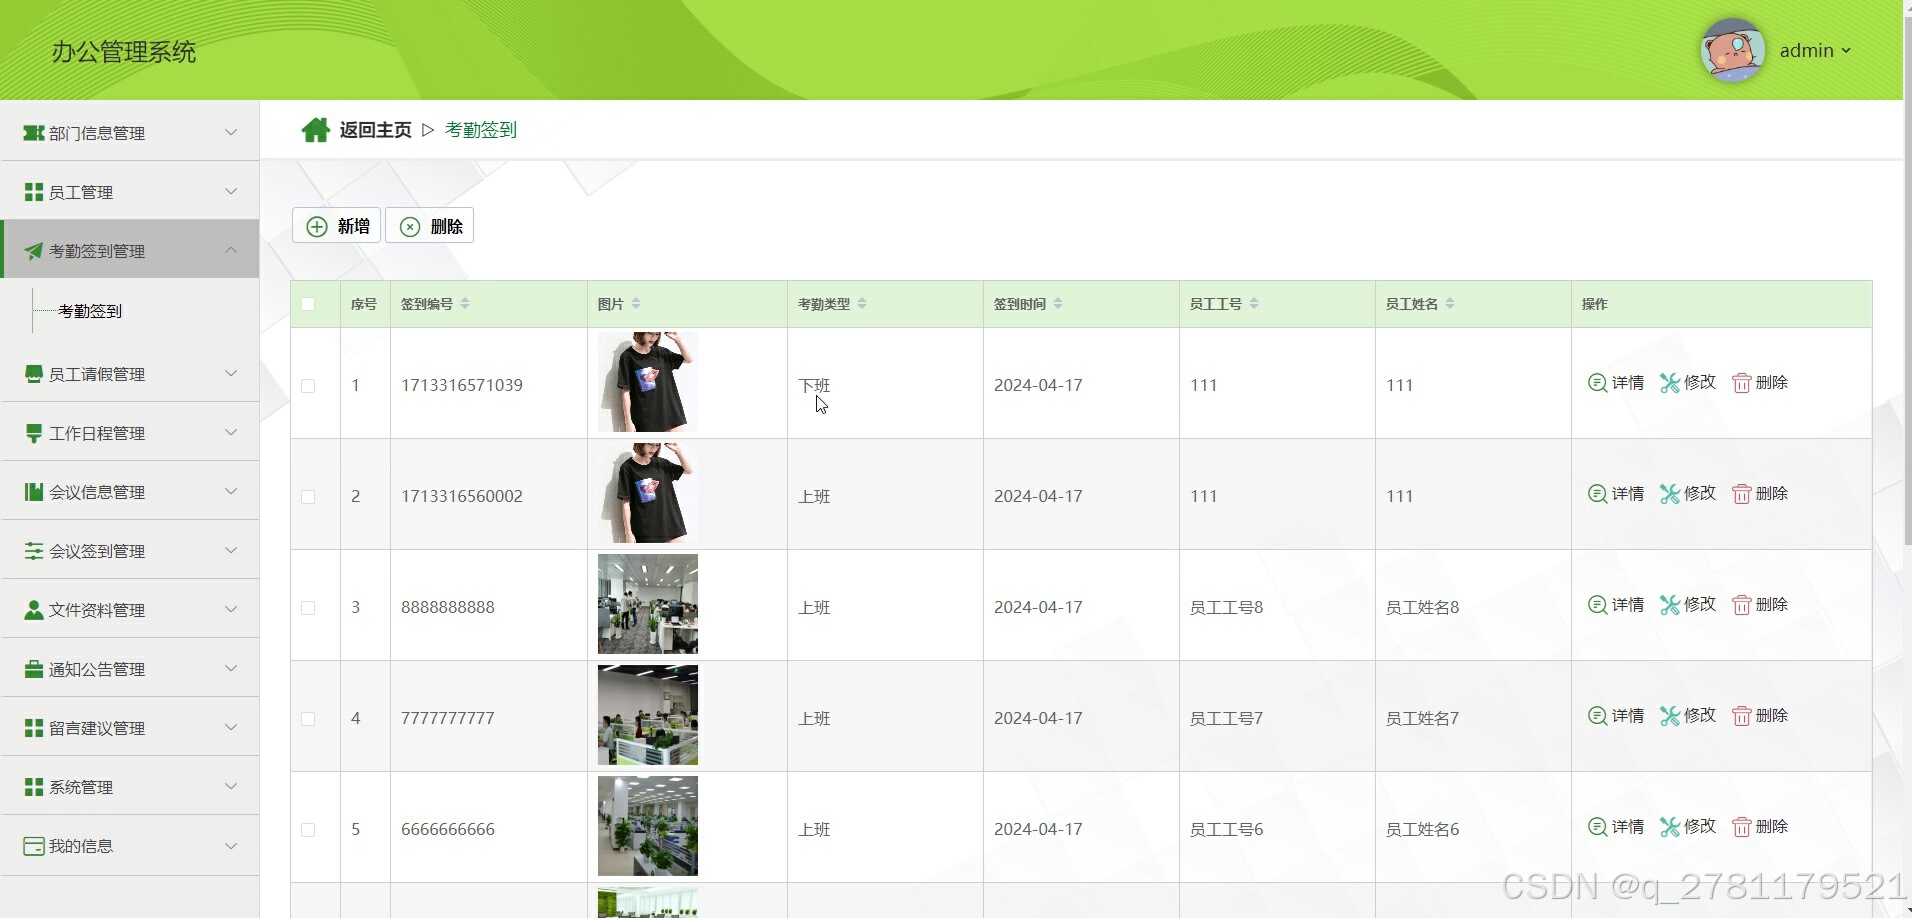Click the 文件资料管理 person icon
The image size is (1912, 918).
click(34, 610)
